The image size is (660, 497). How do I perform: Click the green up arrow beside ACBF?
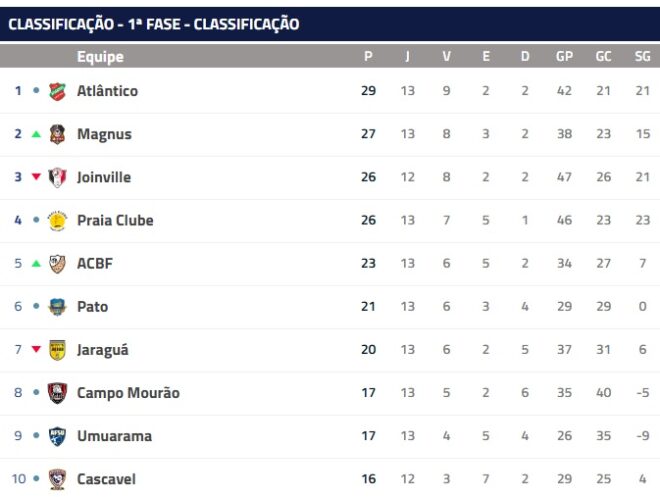point(36,263)
